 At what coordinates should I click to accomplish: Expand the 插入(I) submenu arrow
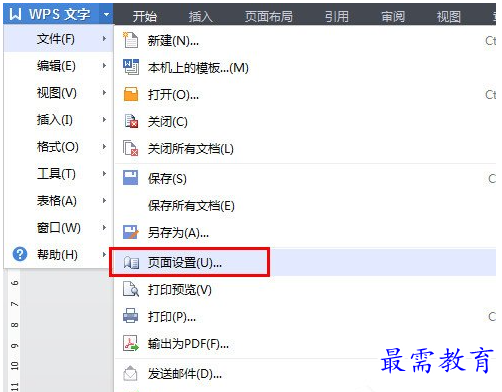click(x=104, y=119)
